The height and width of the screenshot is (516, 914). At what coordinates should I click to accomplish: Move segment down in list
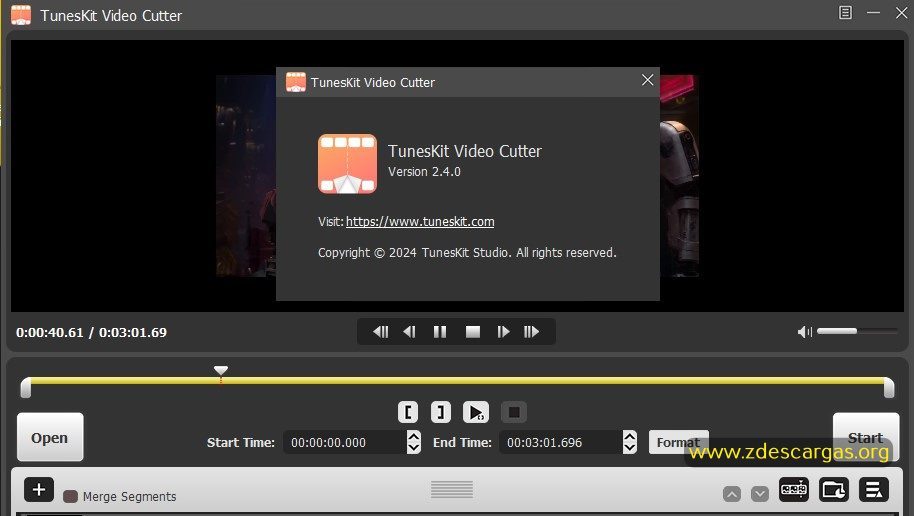tap(760, 494)
